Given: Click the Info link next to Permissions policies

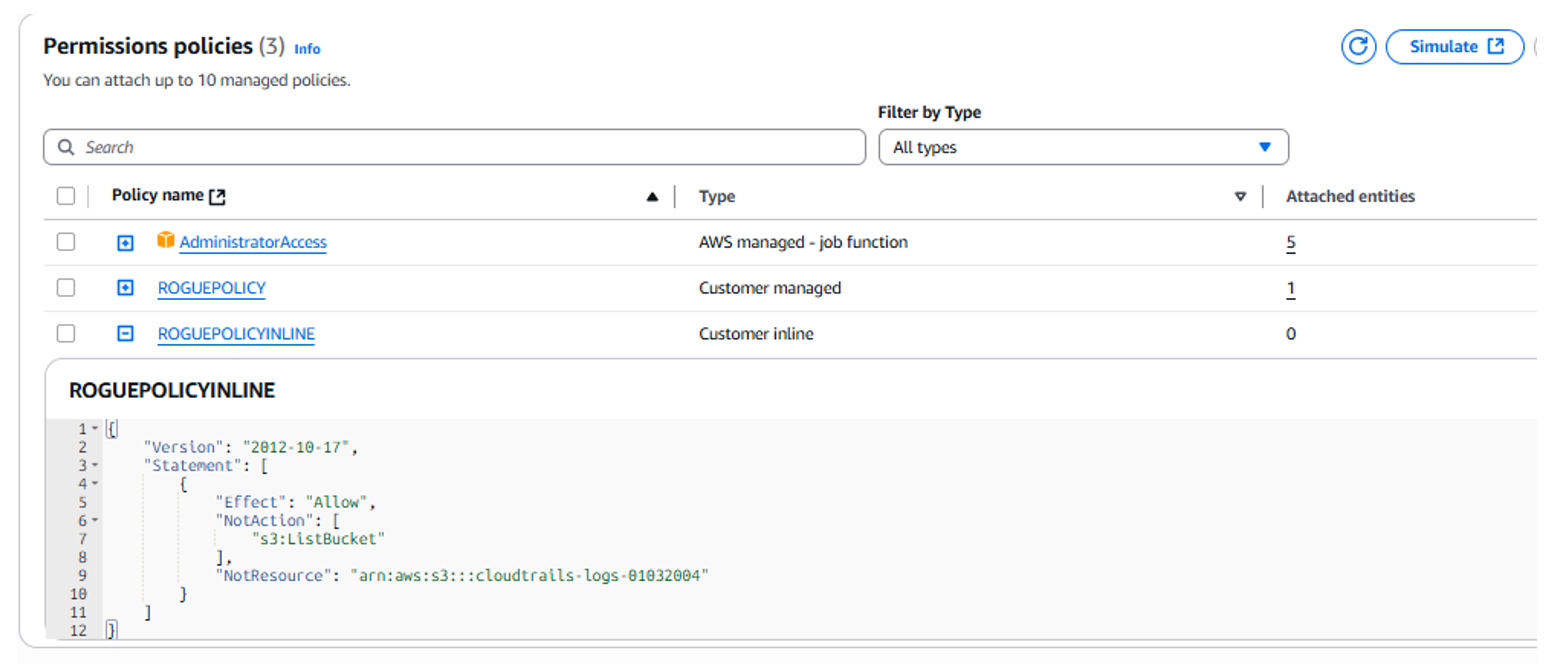Looking at the screenshot, I should coord(307,49).
